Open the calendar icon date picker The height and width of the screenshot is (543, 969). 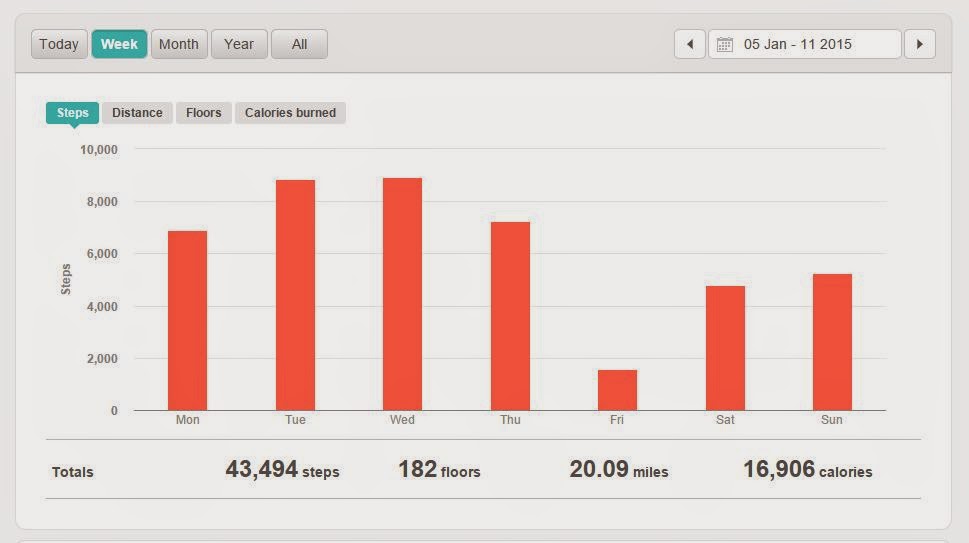[x=724, y=44]
